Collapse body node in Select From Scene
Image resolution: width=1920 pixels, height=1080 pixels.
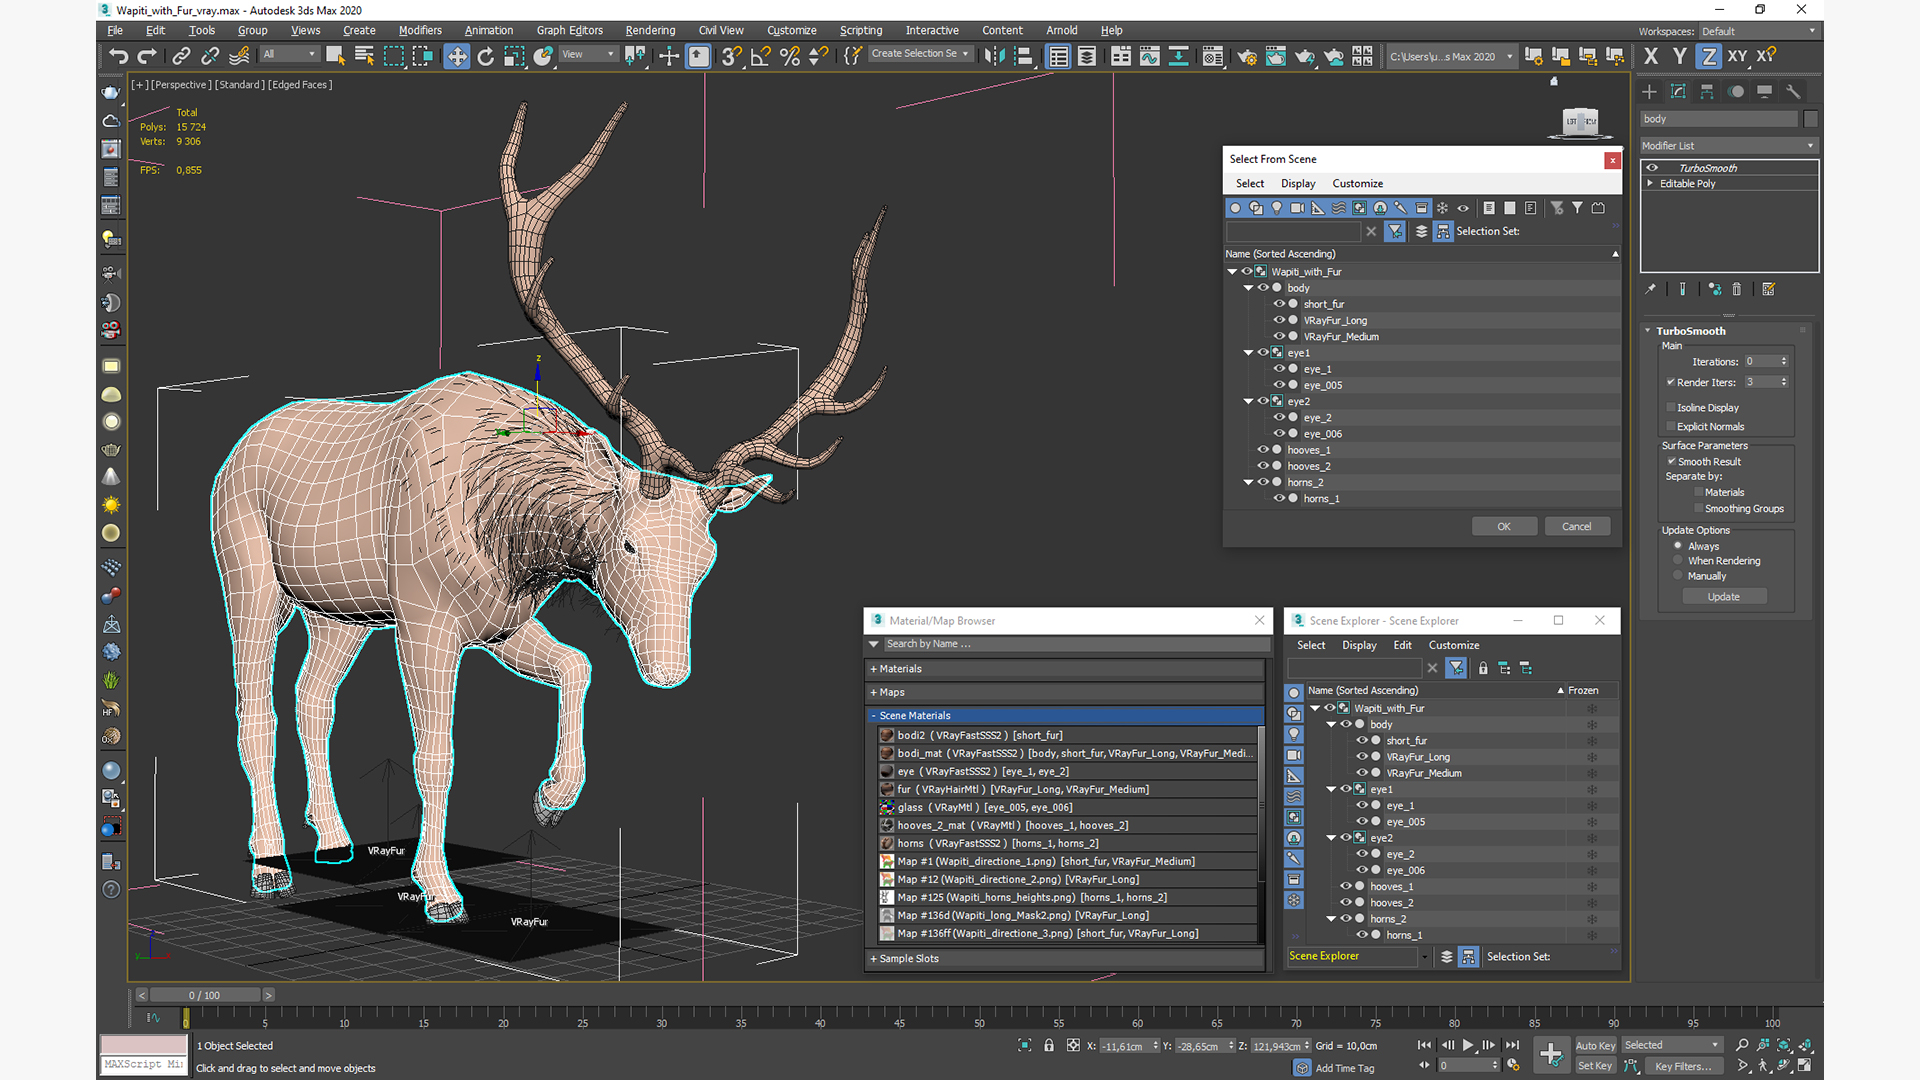tap(1248, 288)
